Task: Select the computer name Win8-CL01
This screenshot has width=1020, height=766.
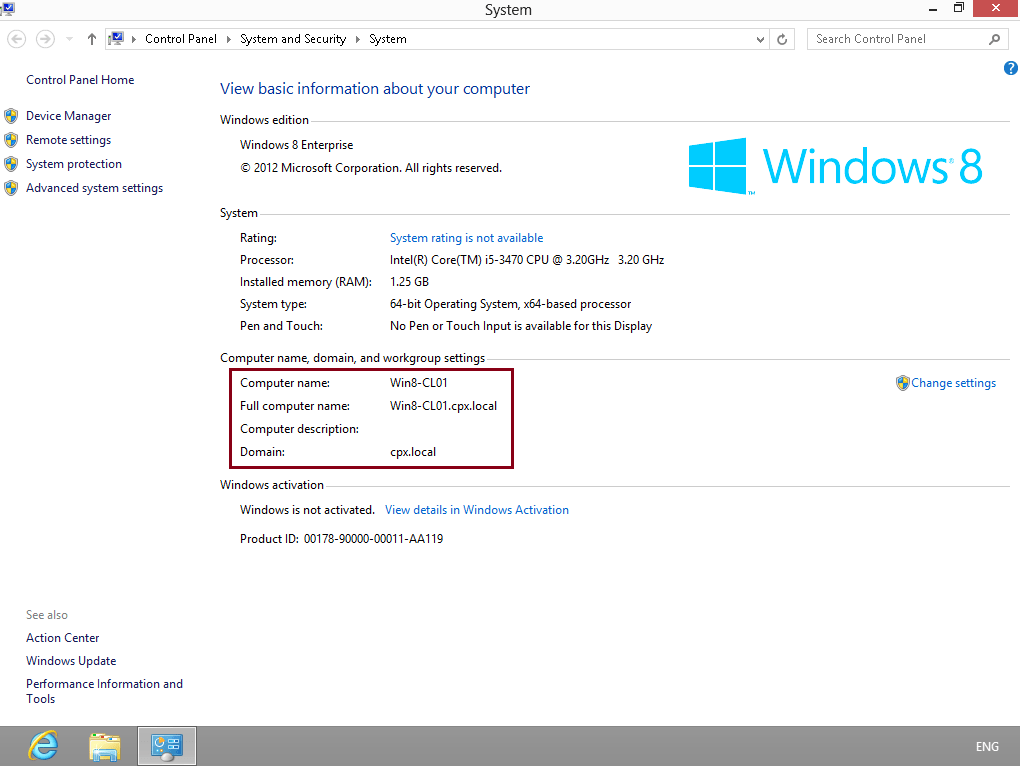Action: (x=418, y=383)
